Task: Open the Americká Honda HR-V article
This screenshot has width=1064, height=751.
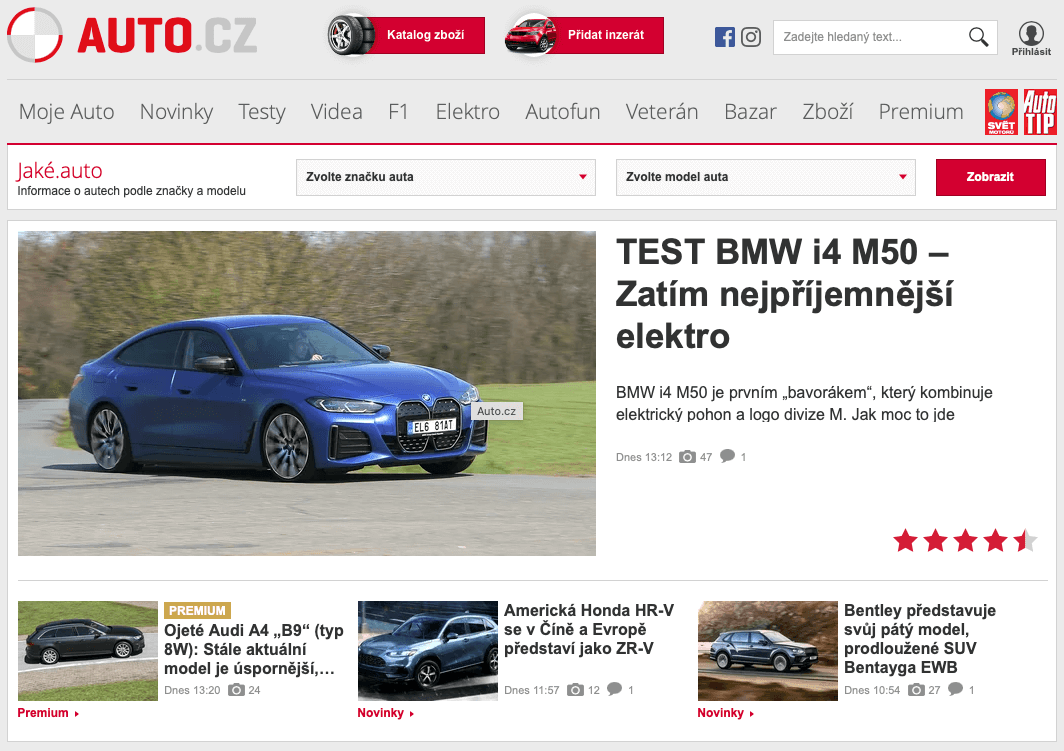Action: (x=589, y=630)
